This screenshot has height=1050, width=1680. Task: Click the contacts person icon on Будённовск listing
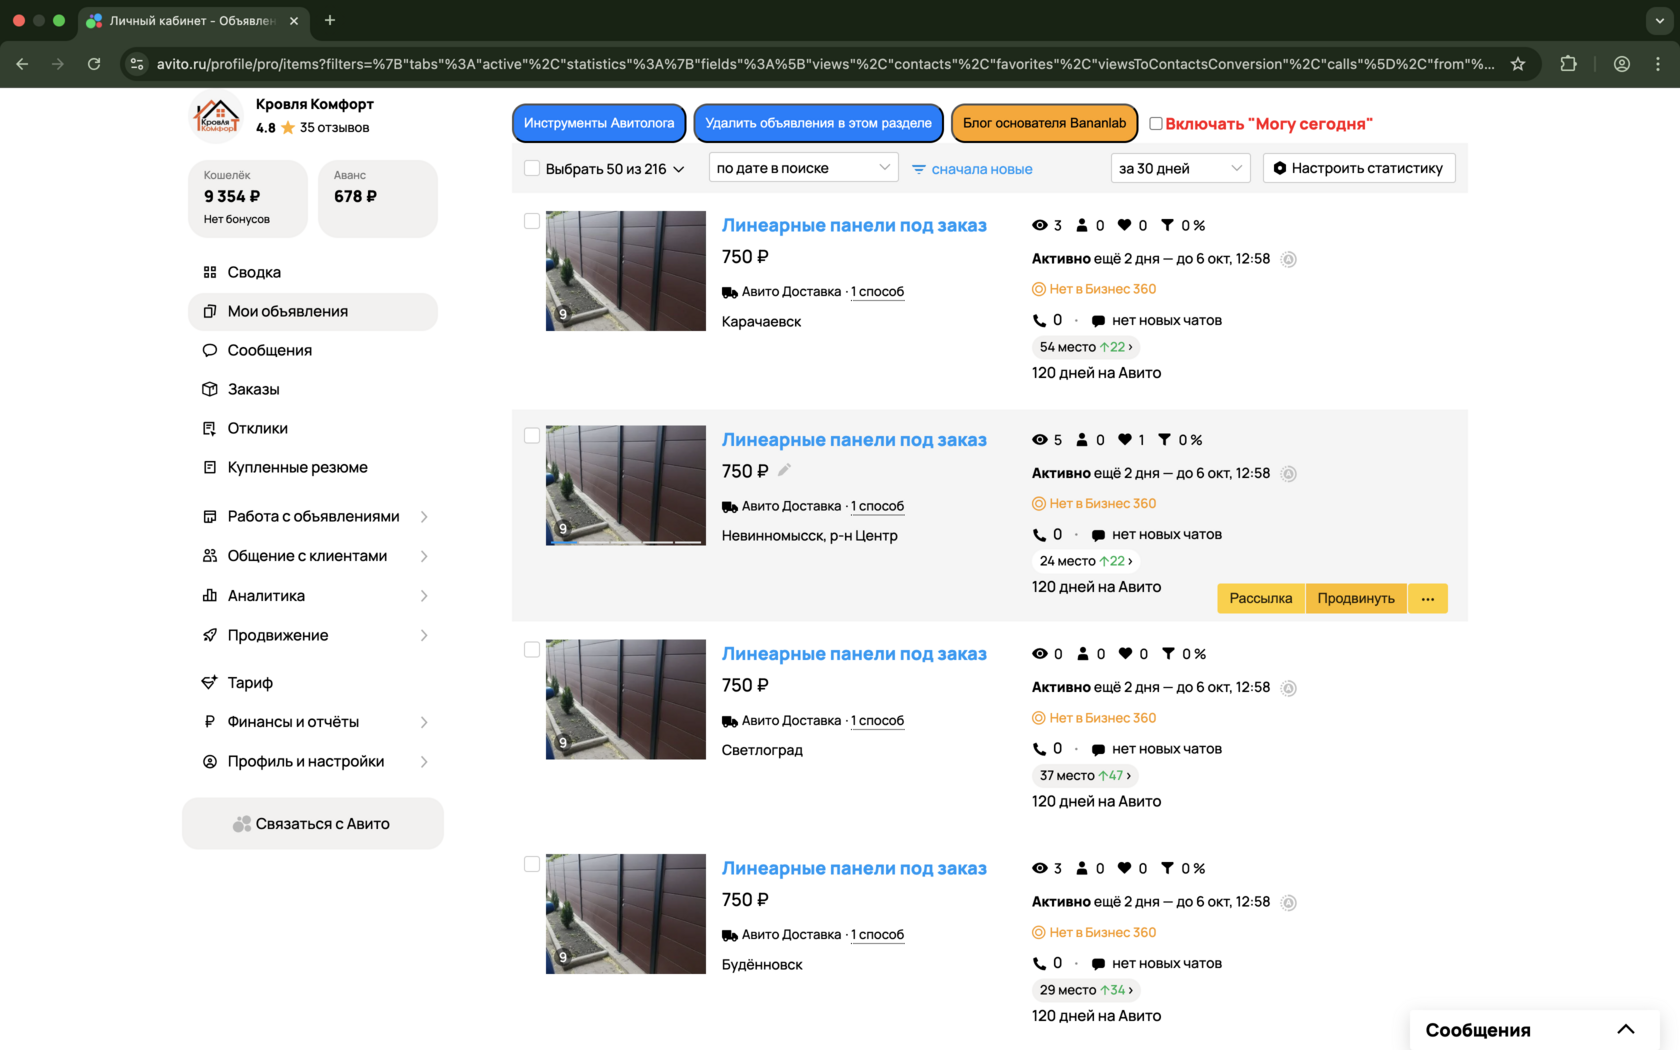(x=1082, y=868)
